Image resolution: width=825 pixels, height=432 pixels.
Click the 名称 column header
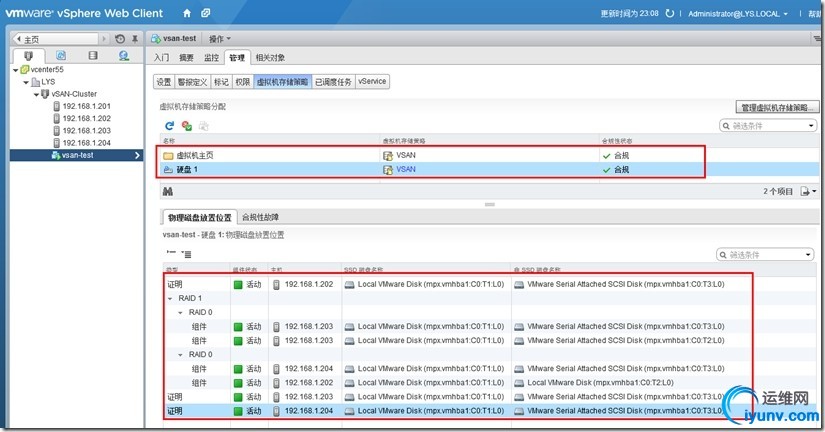(169, 141)
